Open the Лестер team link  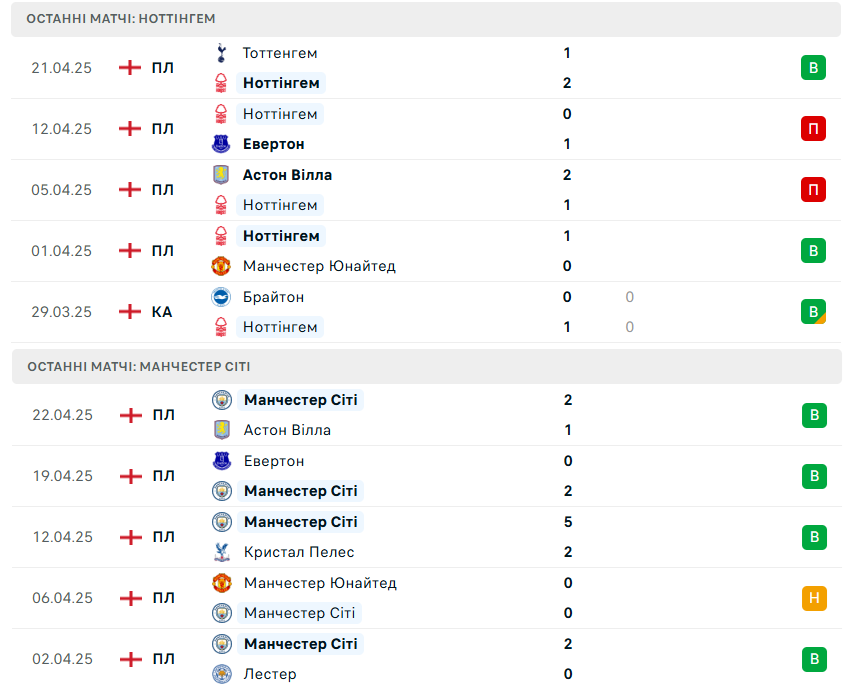pos(270,674)
